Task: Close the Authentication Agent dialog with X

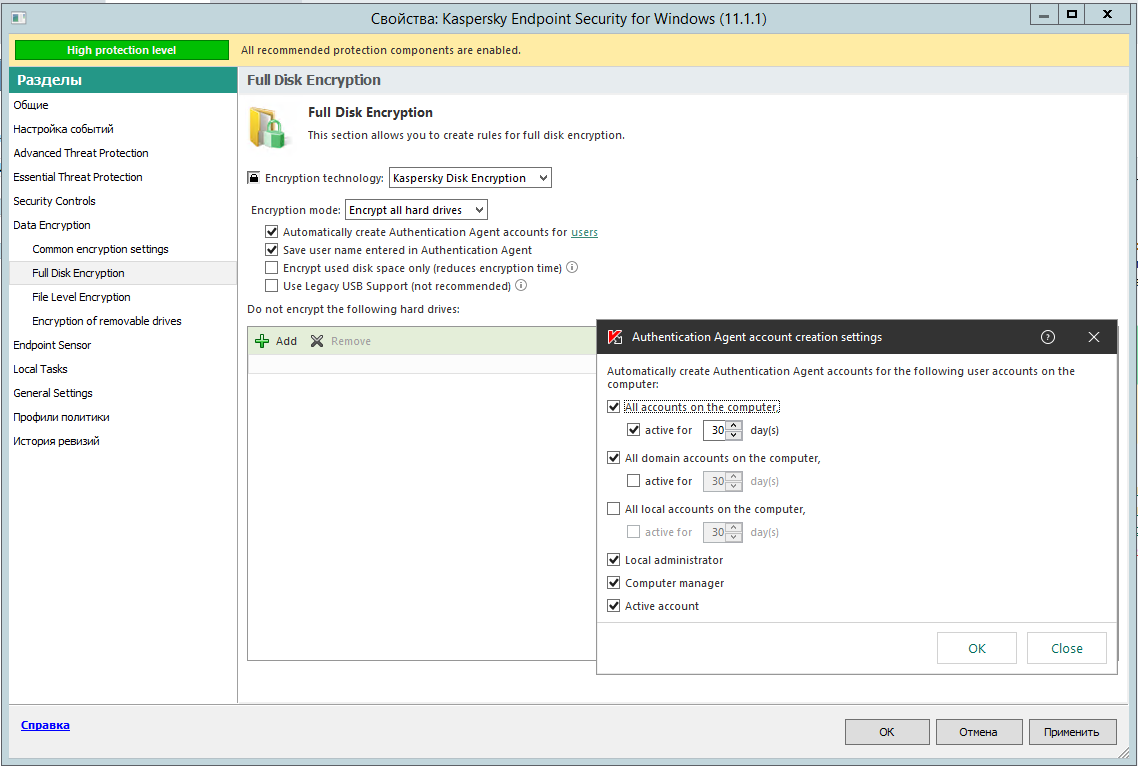Action: (x=1094, y=337)
